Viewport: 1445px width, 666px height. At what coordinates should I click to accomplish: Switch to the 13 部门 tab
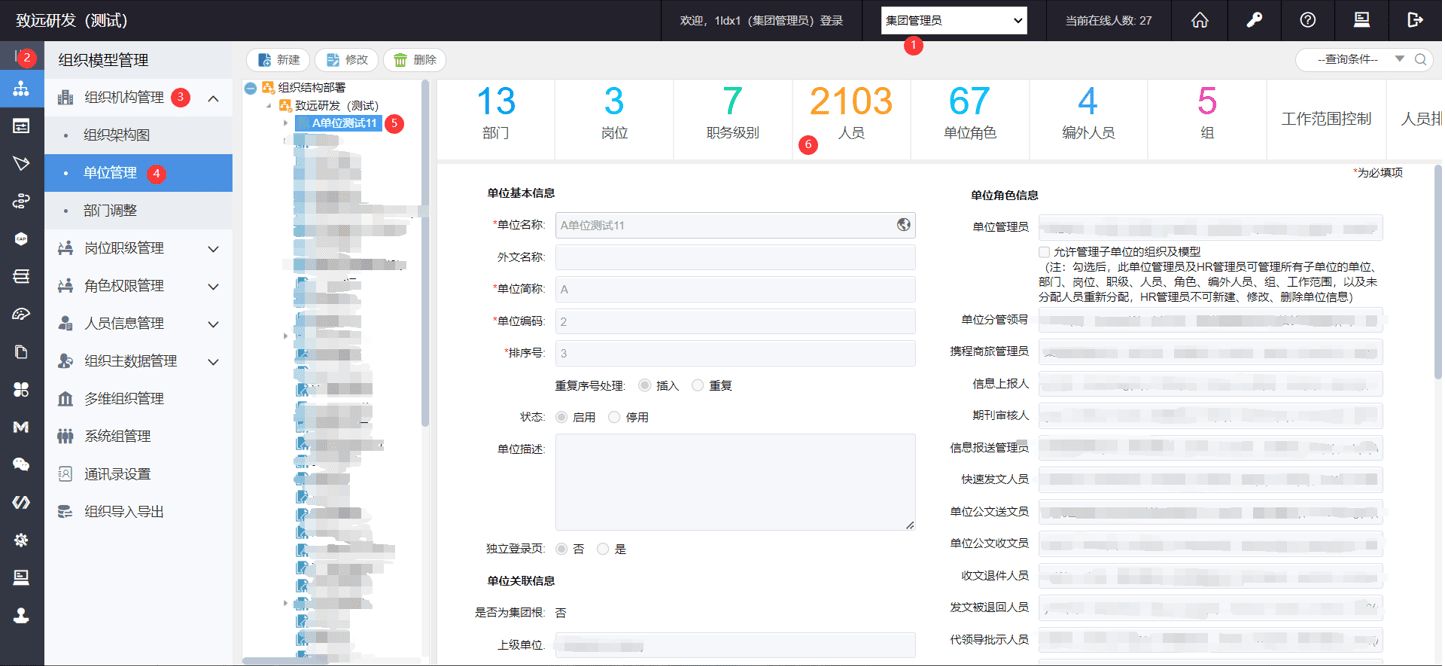(x=496, y=119)
